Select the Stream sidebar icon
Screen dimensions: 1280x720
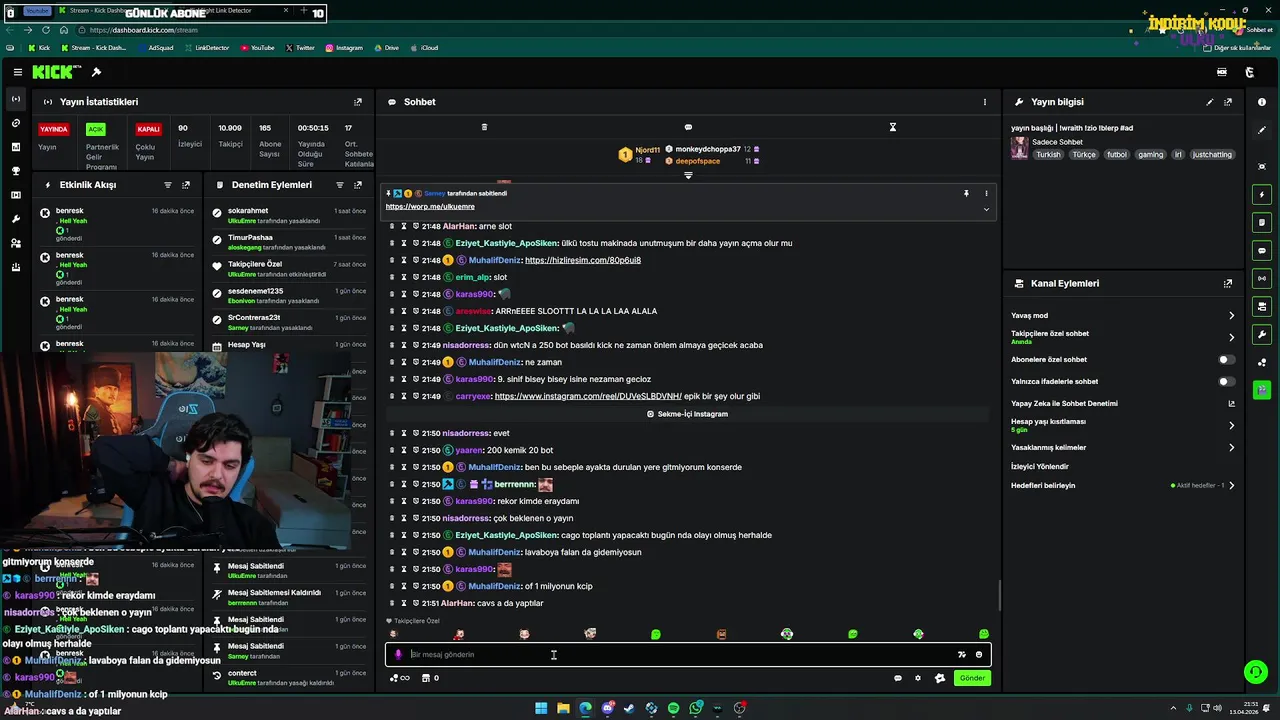15,99
